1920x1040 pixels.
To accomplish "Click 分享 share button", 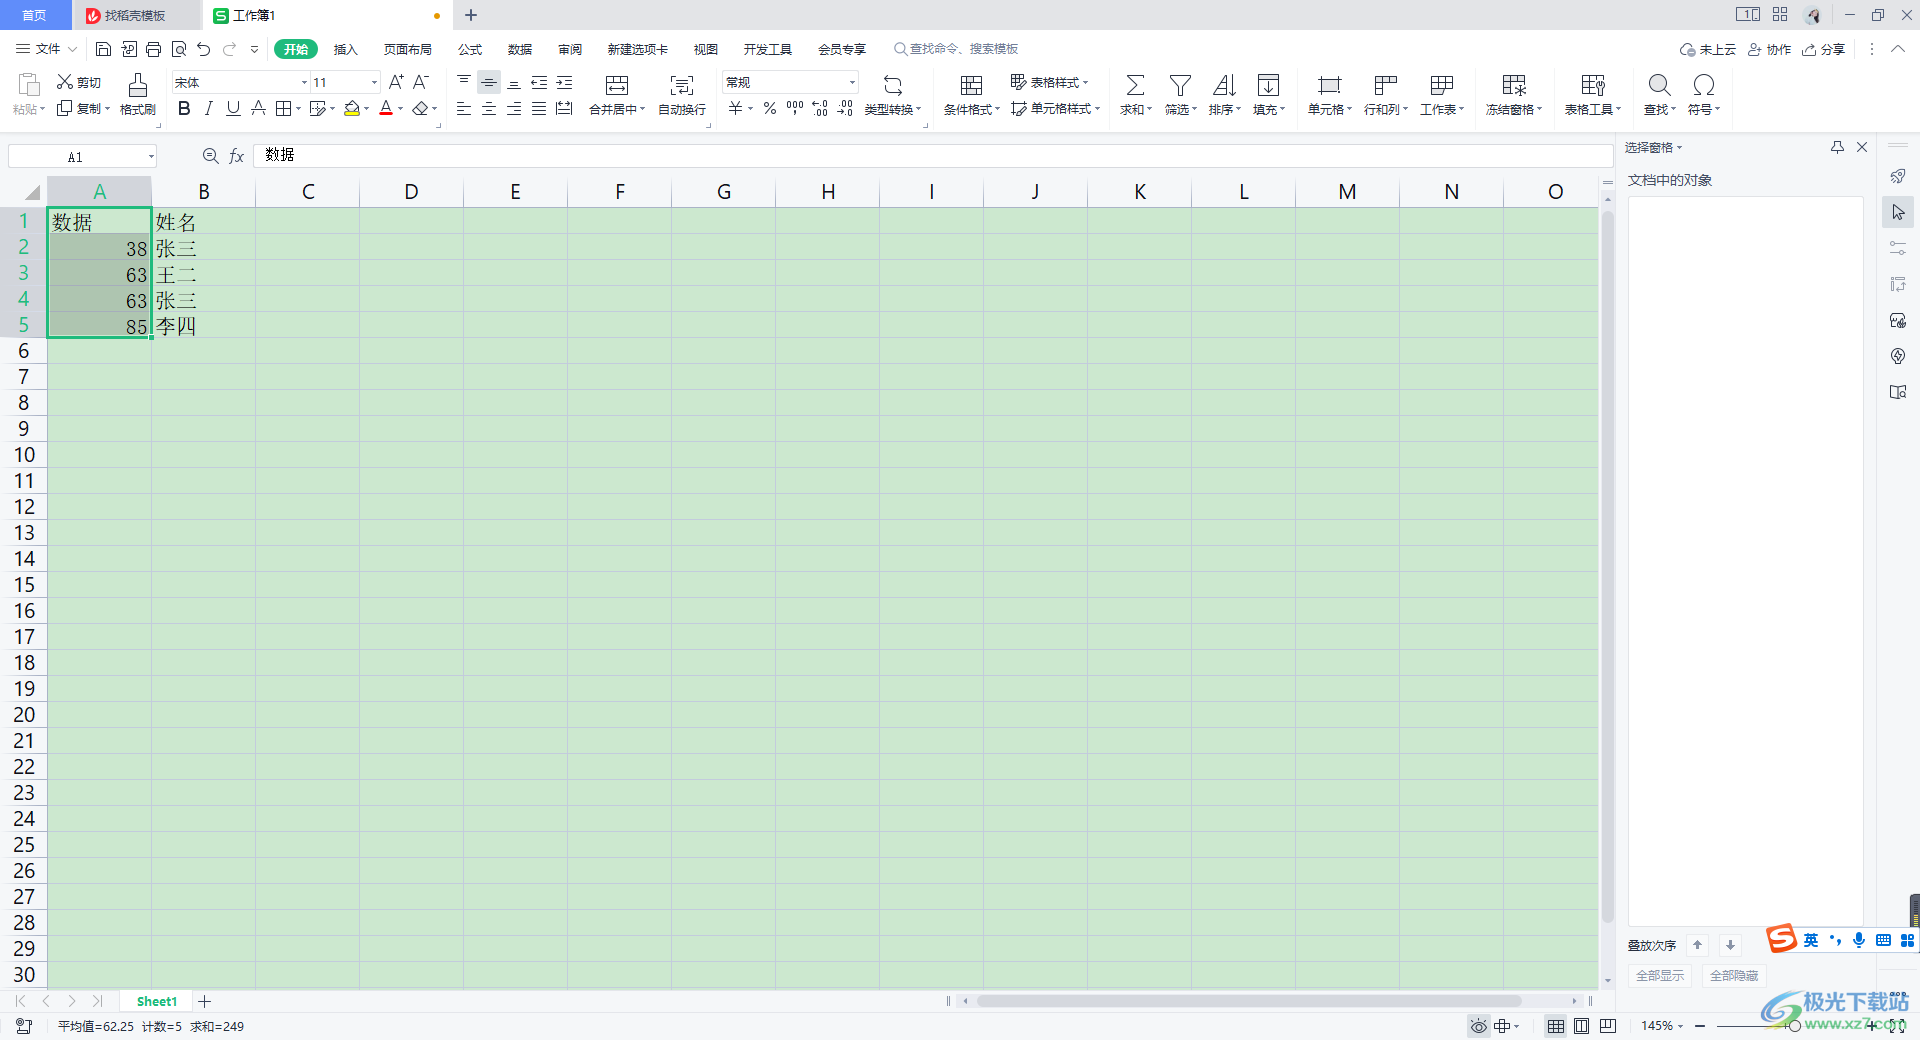I will (x=1823, y=49).
